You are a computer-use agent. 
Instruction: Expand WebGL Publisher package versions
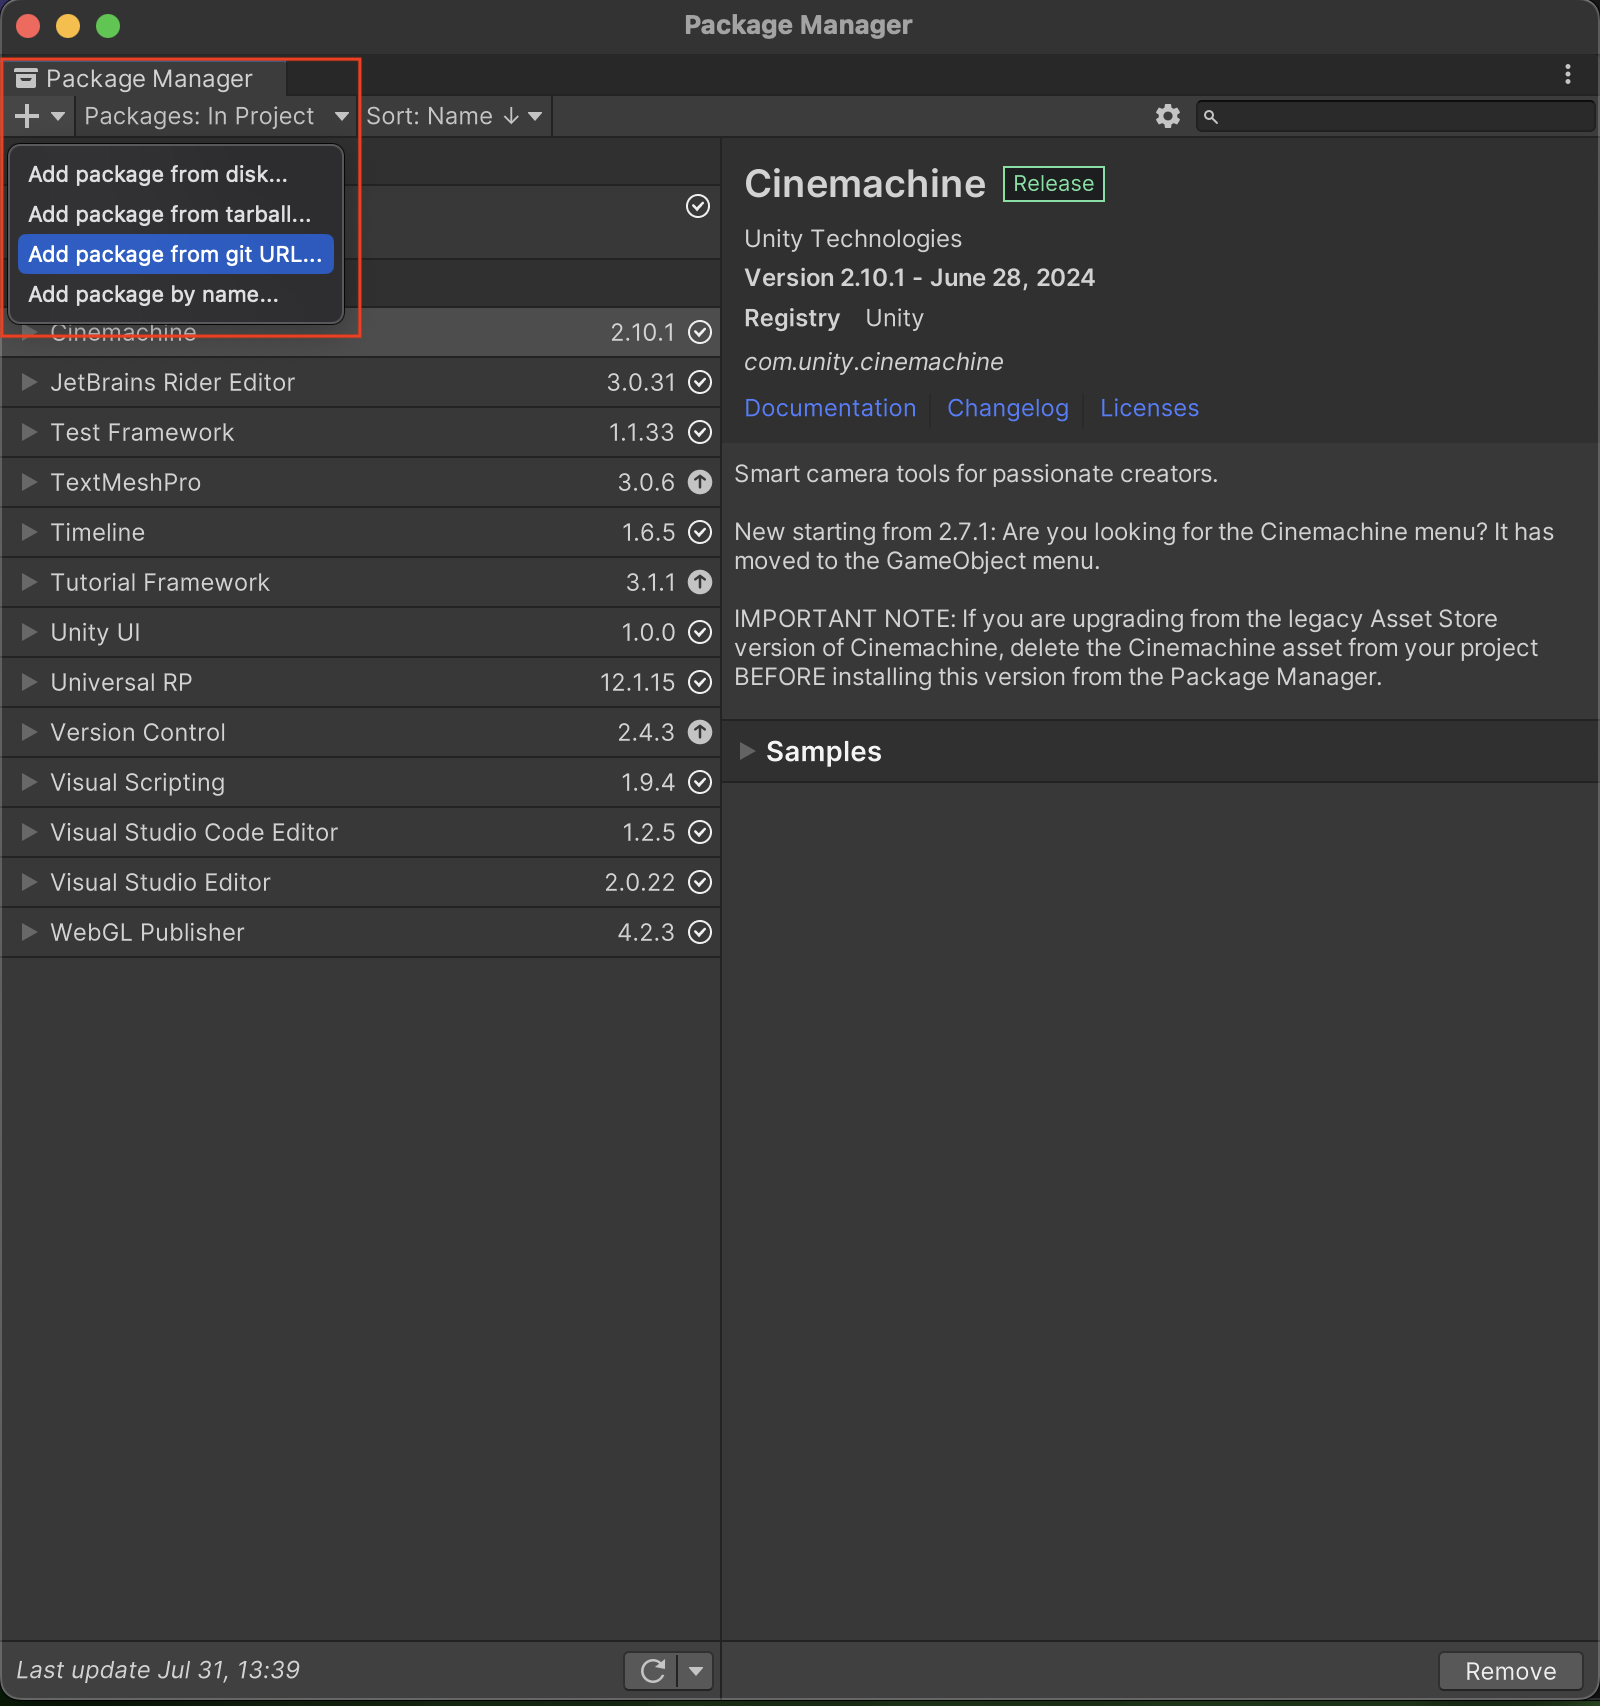[x=29, y=932]
